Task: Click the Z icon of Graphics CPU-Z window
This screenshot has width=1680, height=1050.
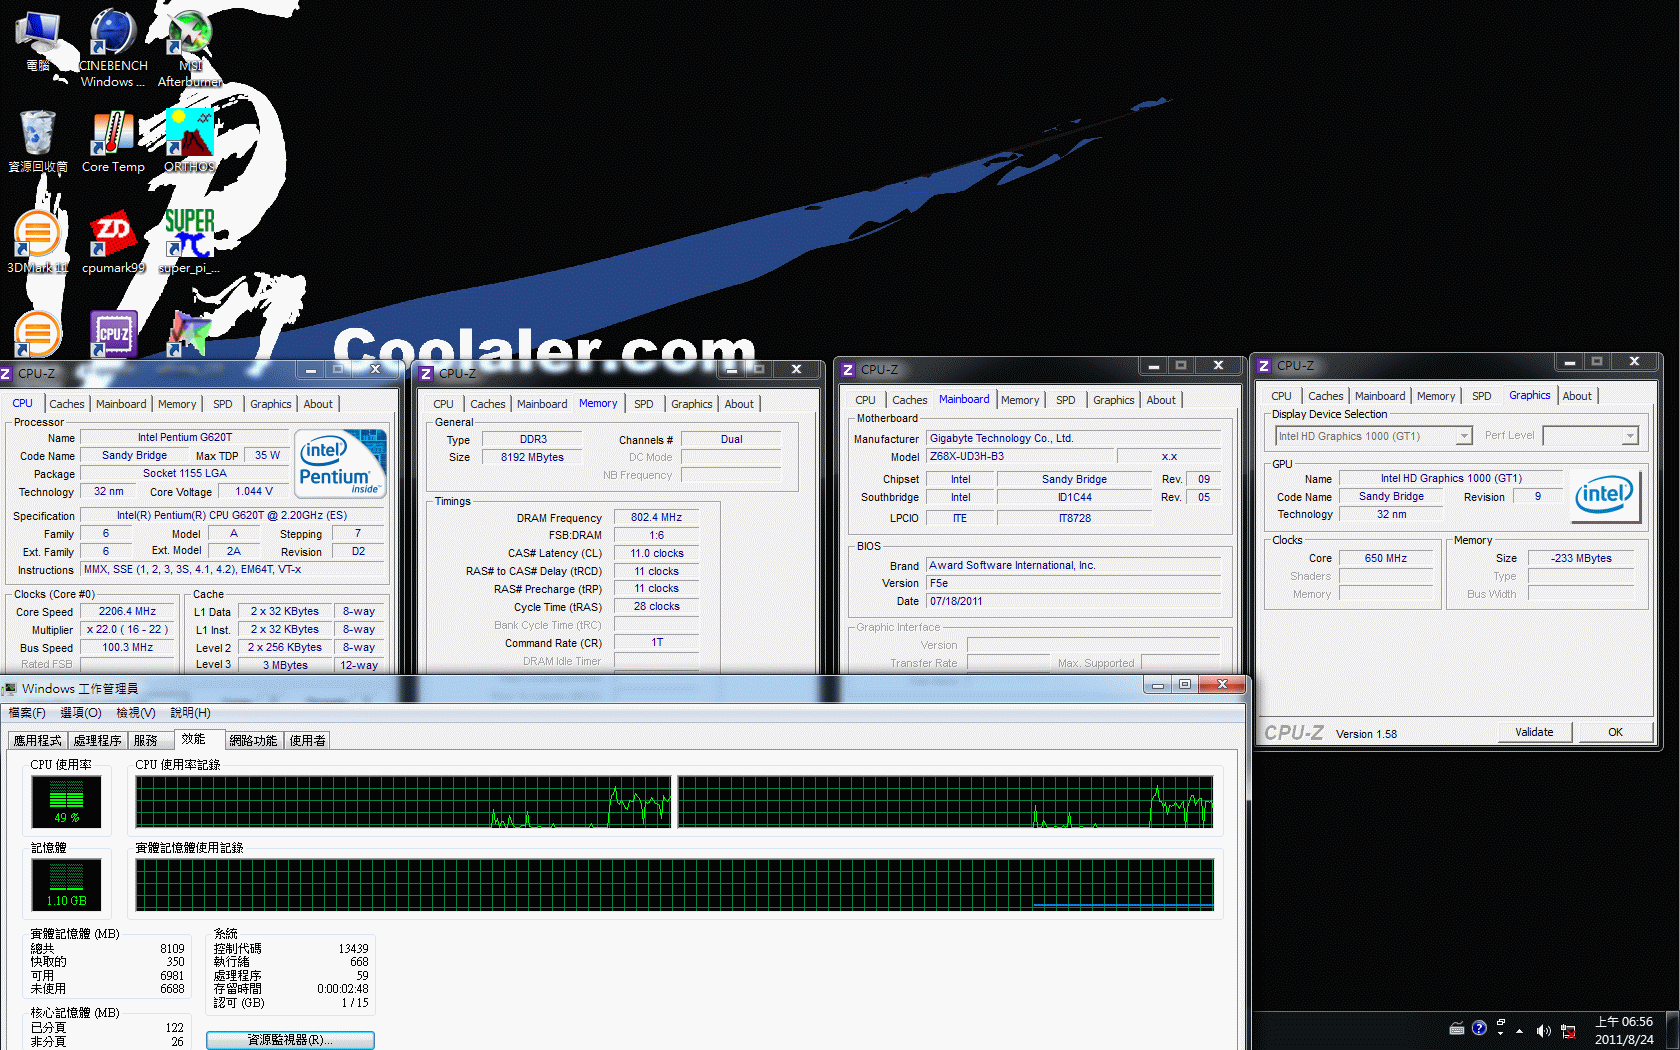Action: [1264, 366]
